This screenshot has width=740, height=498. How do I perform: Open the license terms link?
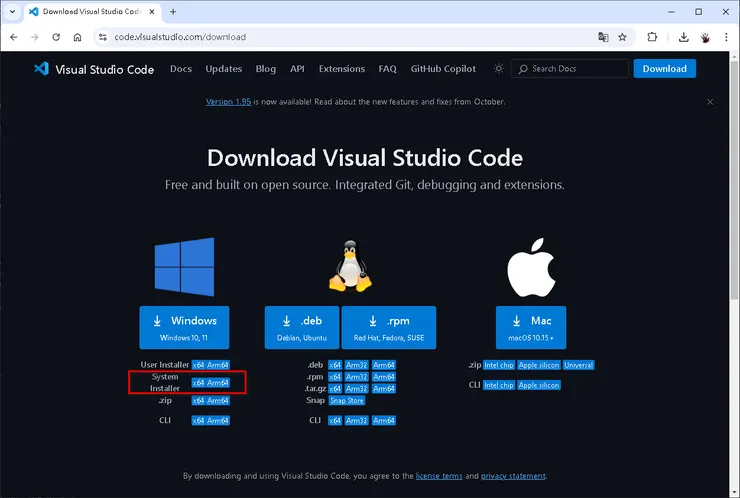pos(439,476)
